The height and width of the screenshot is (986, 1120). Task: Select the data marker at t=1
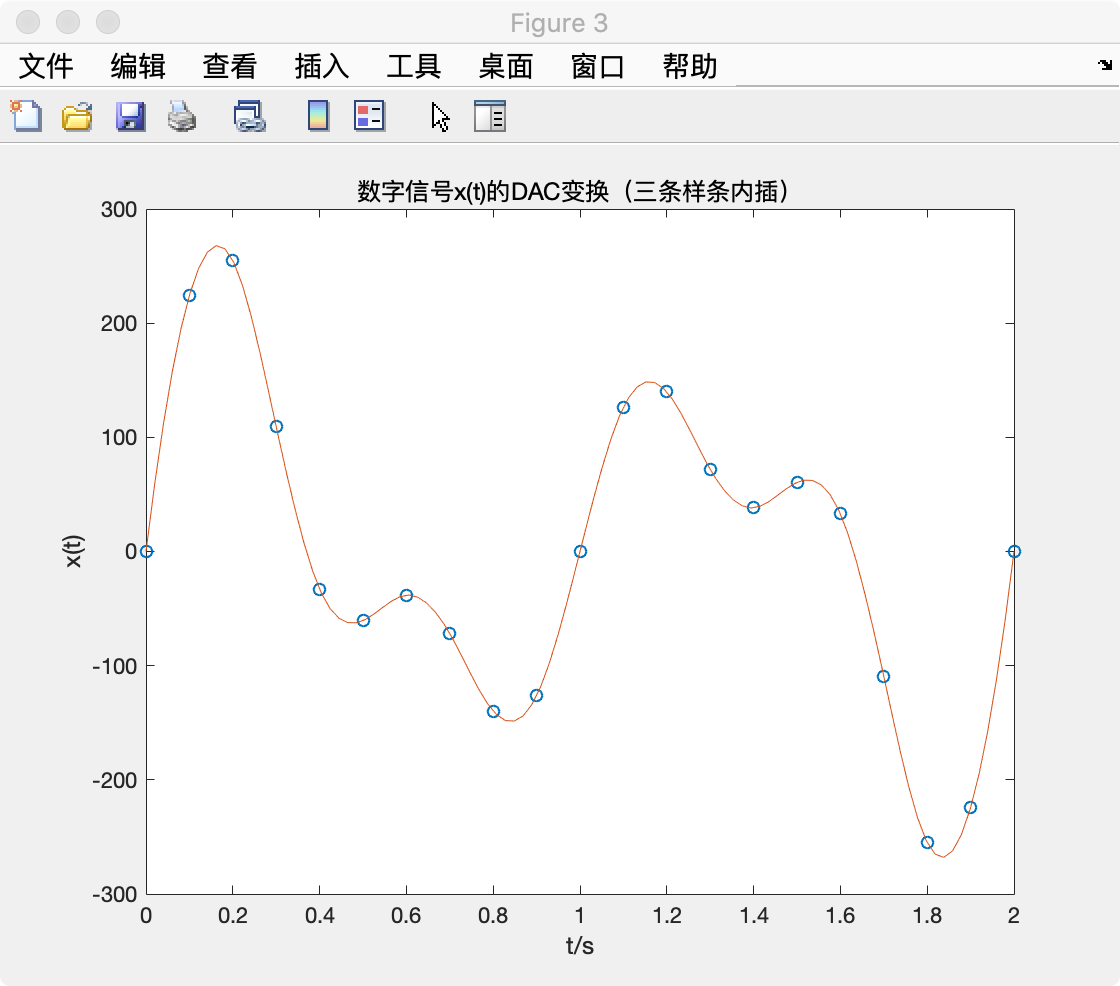click(580, 552)
